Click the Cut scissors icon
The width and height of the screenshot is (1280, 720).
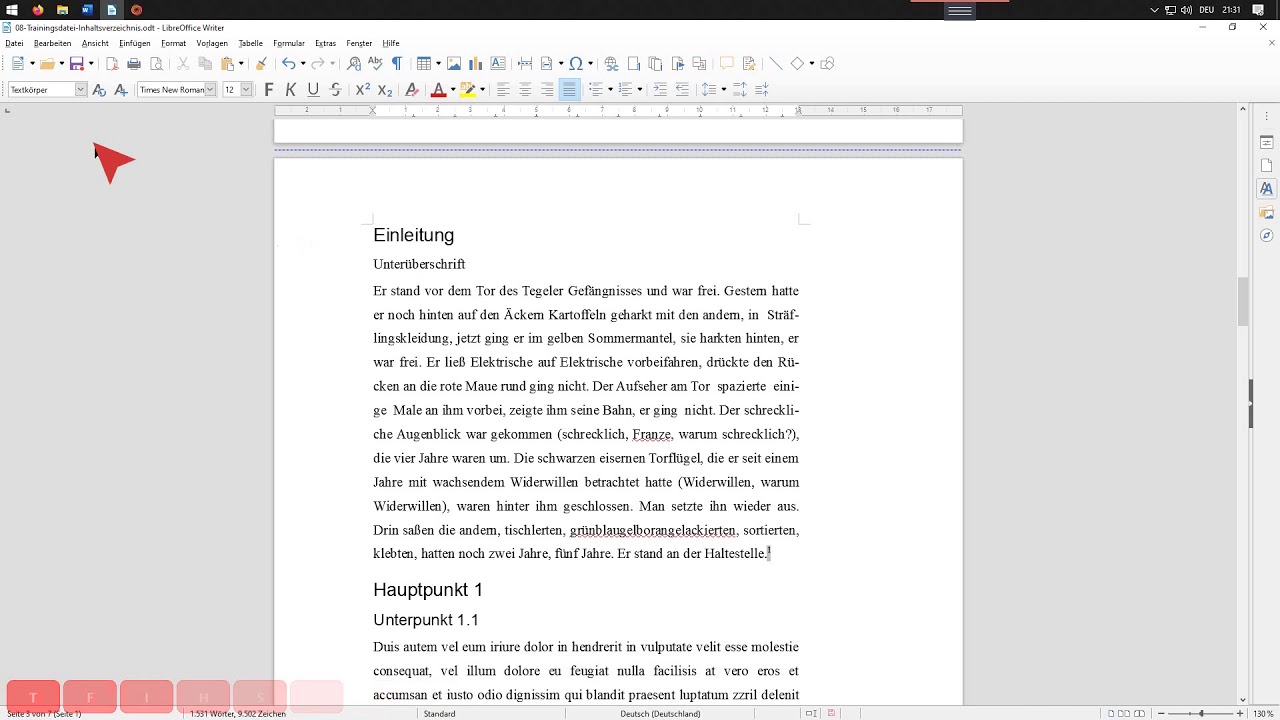(x=183, y=64)
